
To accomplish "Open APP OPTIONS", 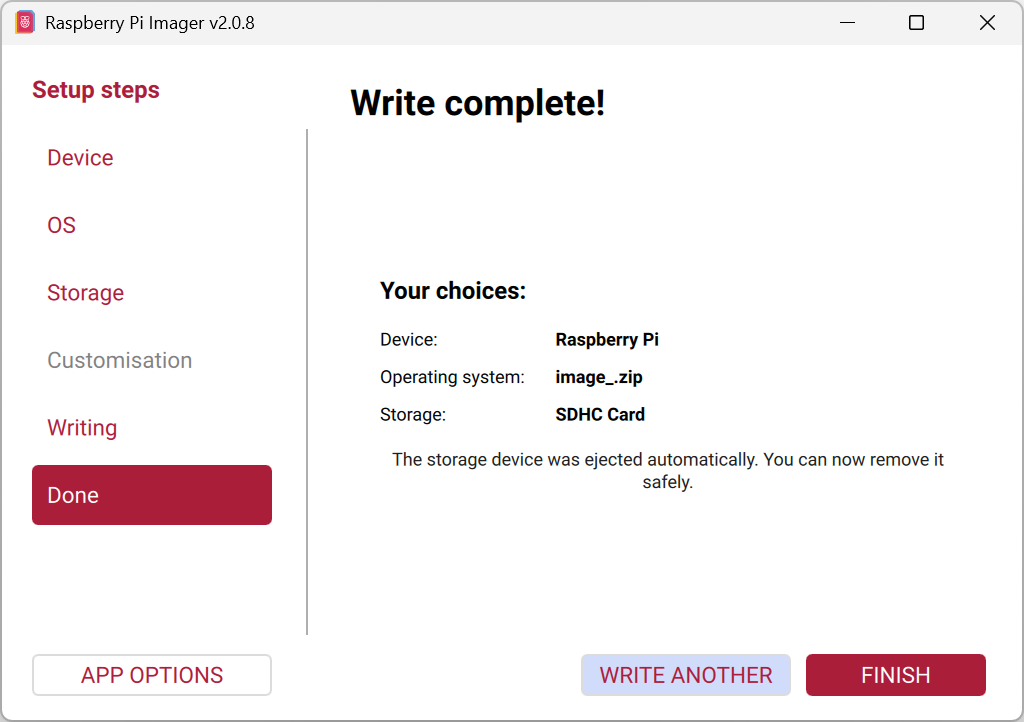I will pyautogui.click(x=152, y=675).
